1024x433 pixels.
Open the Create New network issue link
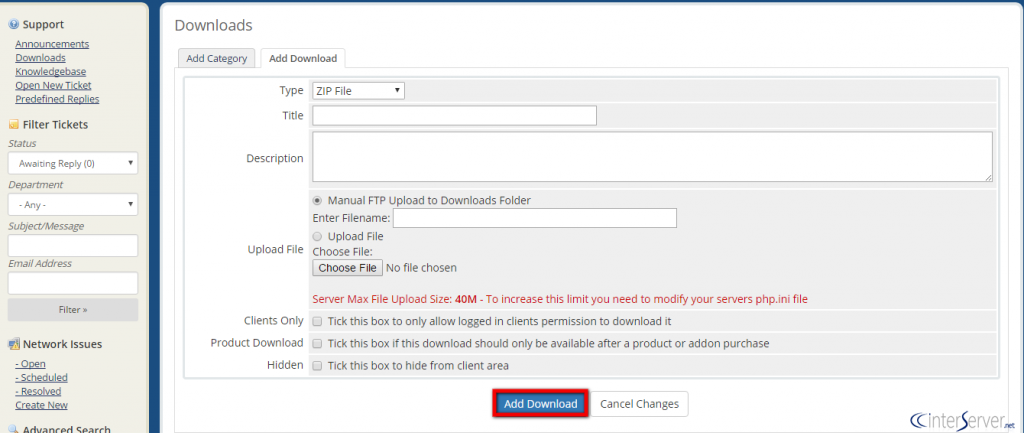click(x=42, y=405)
